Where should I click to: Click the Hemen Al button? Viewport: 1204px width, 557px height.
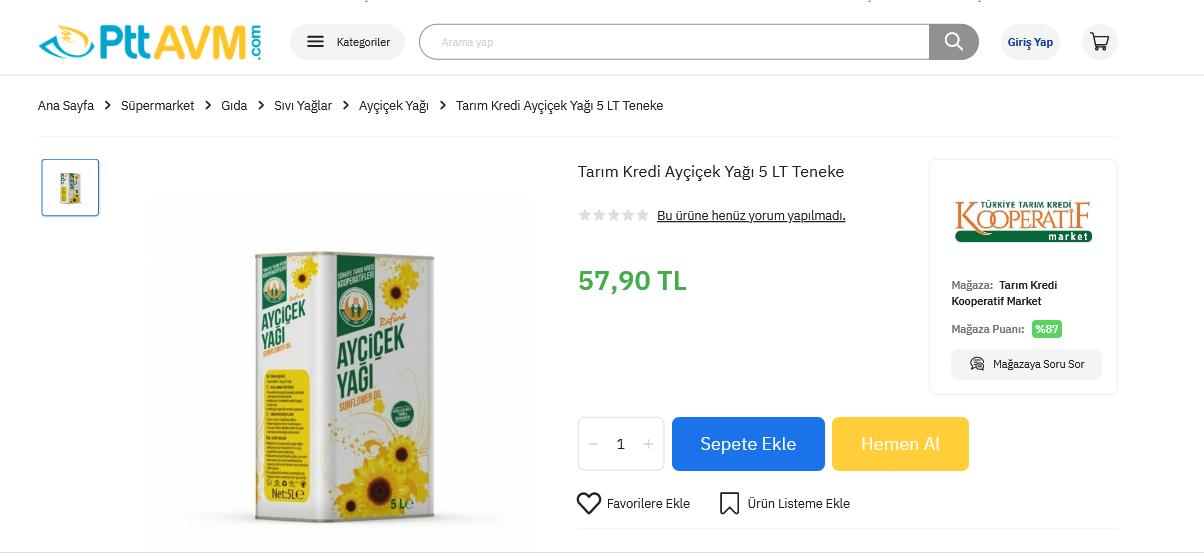900,444
